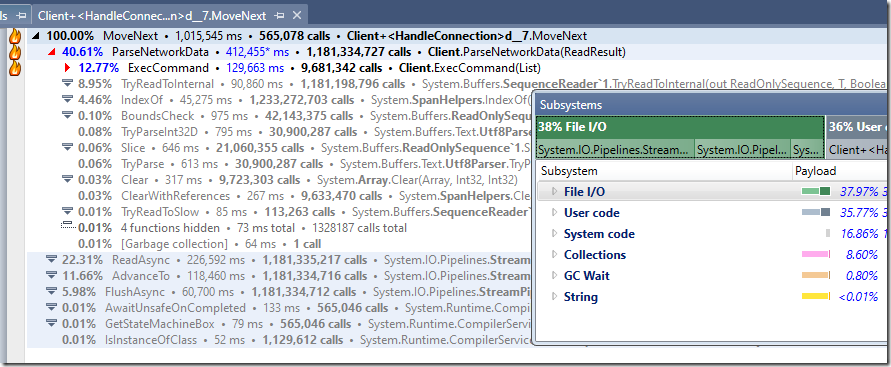
Task: Expand the 8.95% TryReadToInternal node
Action: click(68, 84)
